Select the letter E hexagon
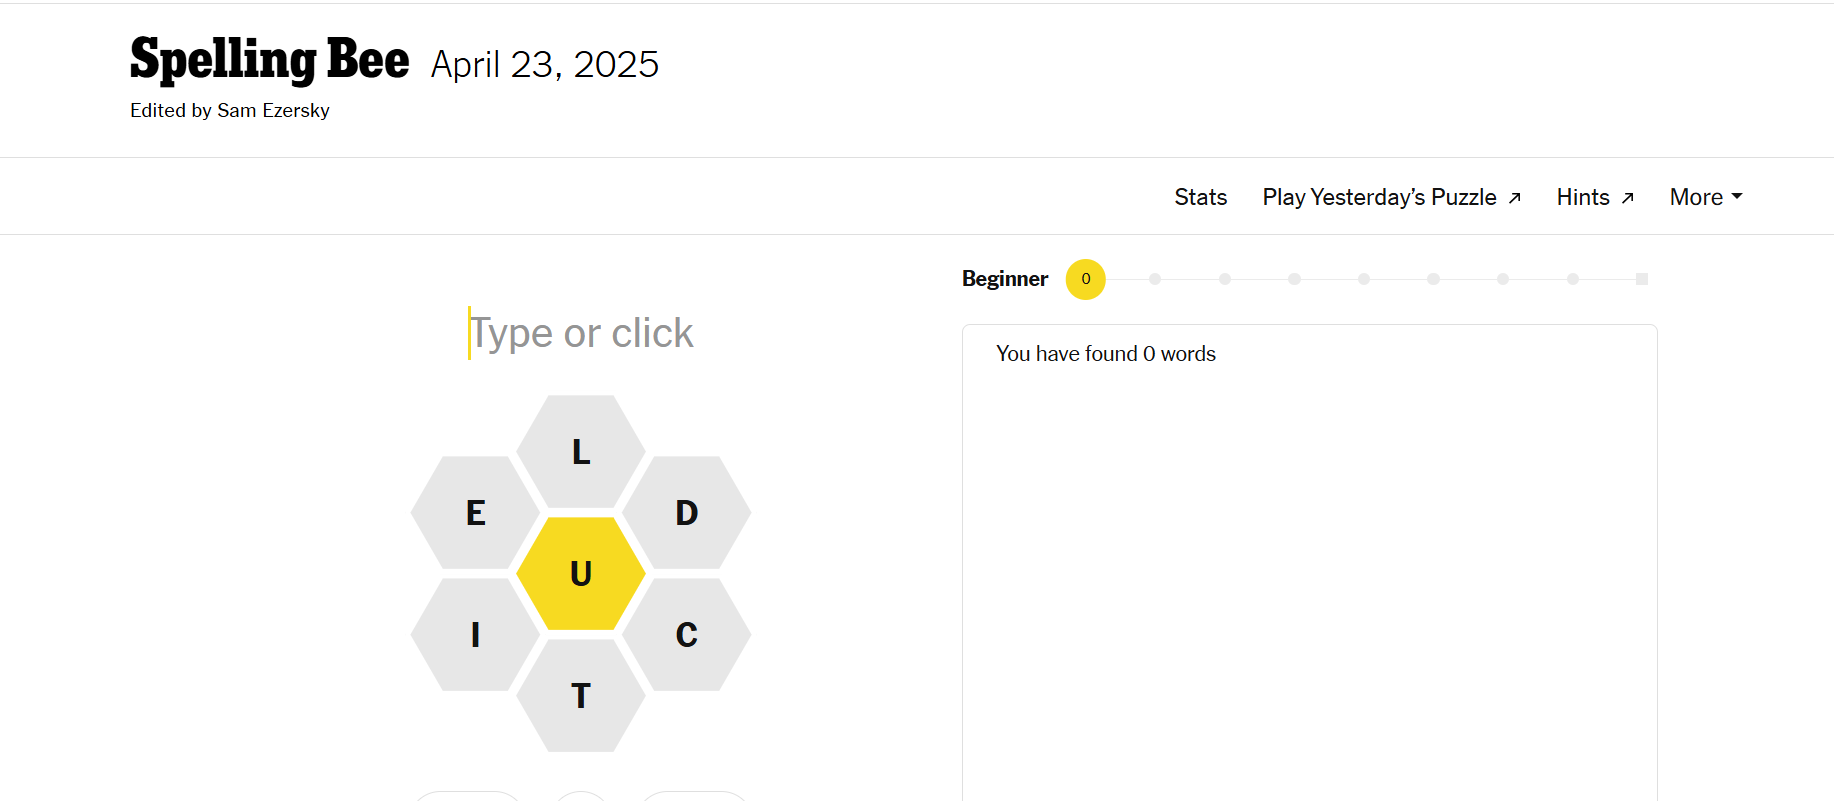 (475, 513)
